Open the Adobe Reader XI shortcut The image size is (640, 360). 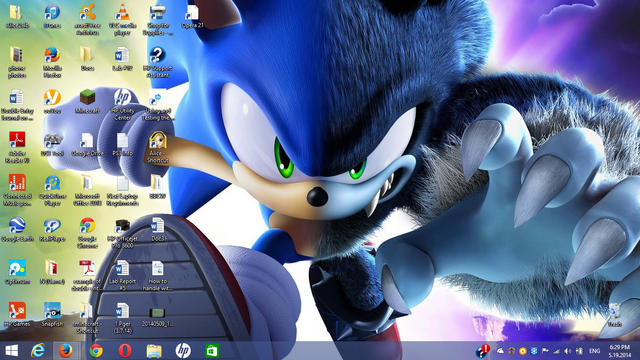[17, 147]
